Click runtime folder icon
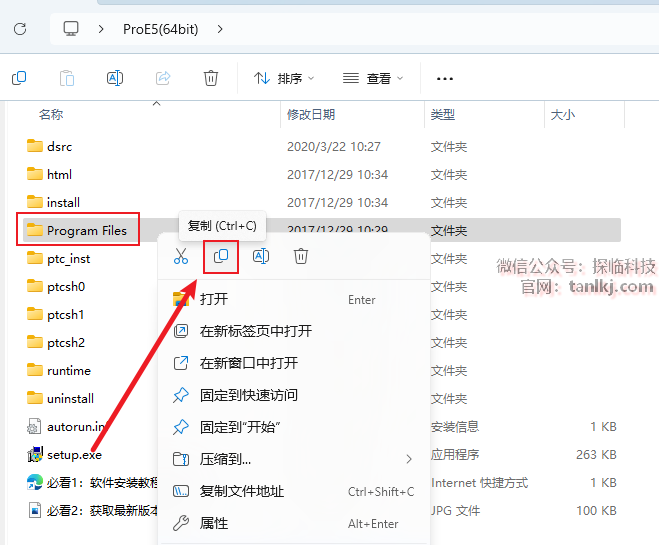Screen dimensions: 659x545 coord(34,370)
